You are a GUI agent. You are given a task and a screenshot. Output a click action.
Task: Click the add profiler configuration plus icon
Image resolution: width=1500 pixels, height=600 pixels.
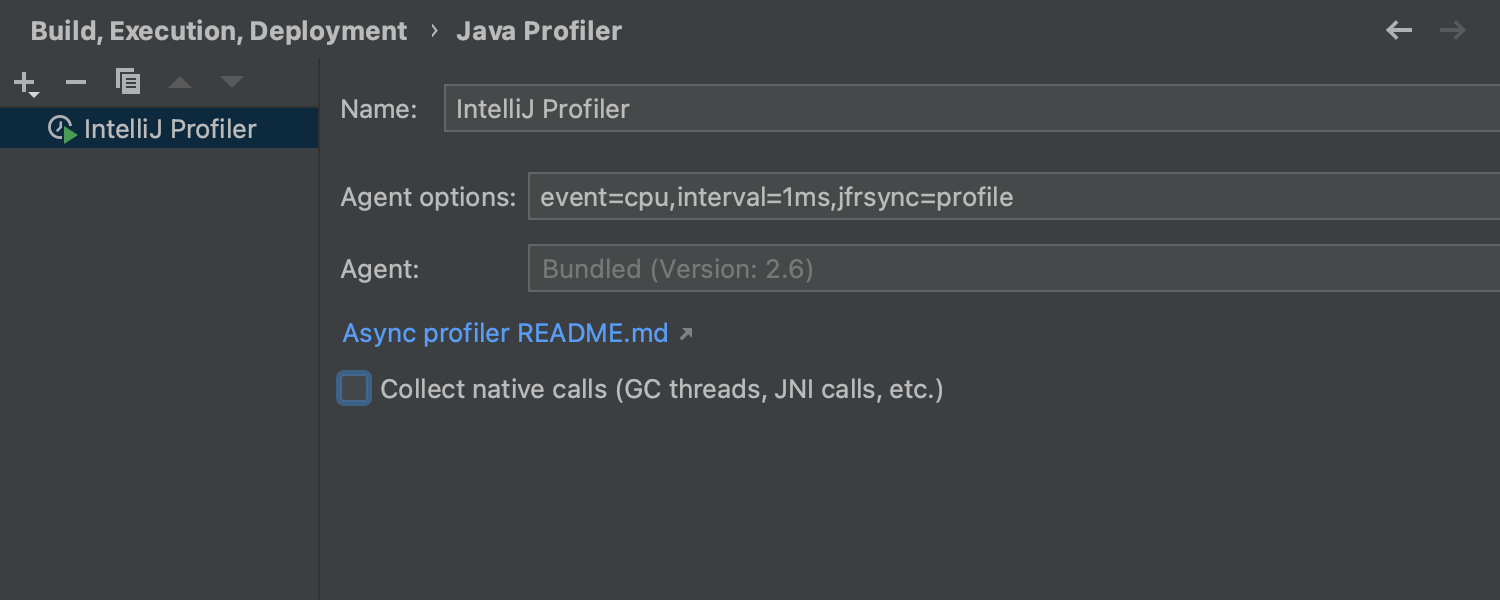pos(24,81)
